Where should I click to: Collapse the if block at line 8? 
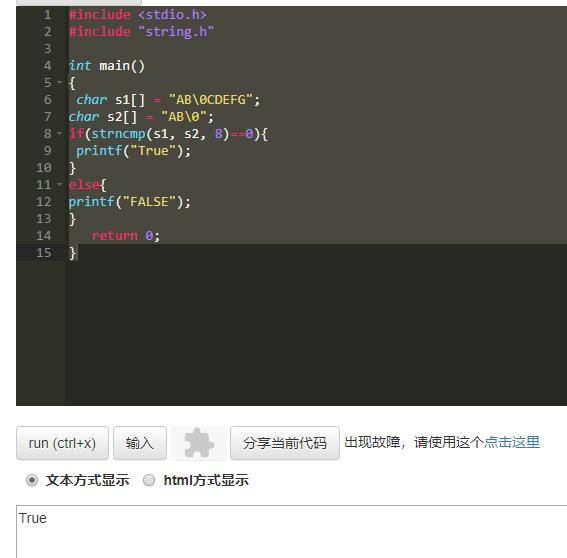pyautogui.click(x=59, y=134)
